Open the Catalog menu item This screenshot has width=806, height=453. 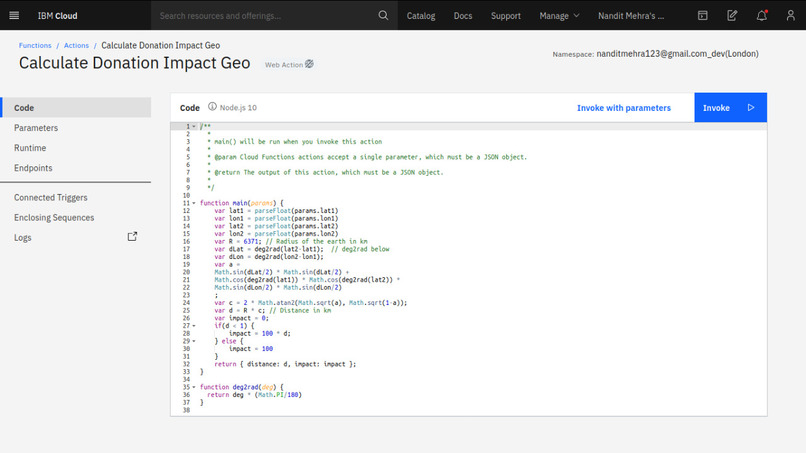(x=421, y=16)
